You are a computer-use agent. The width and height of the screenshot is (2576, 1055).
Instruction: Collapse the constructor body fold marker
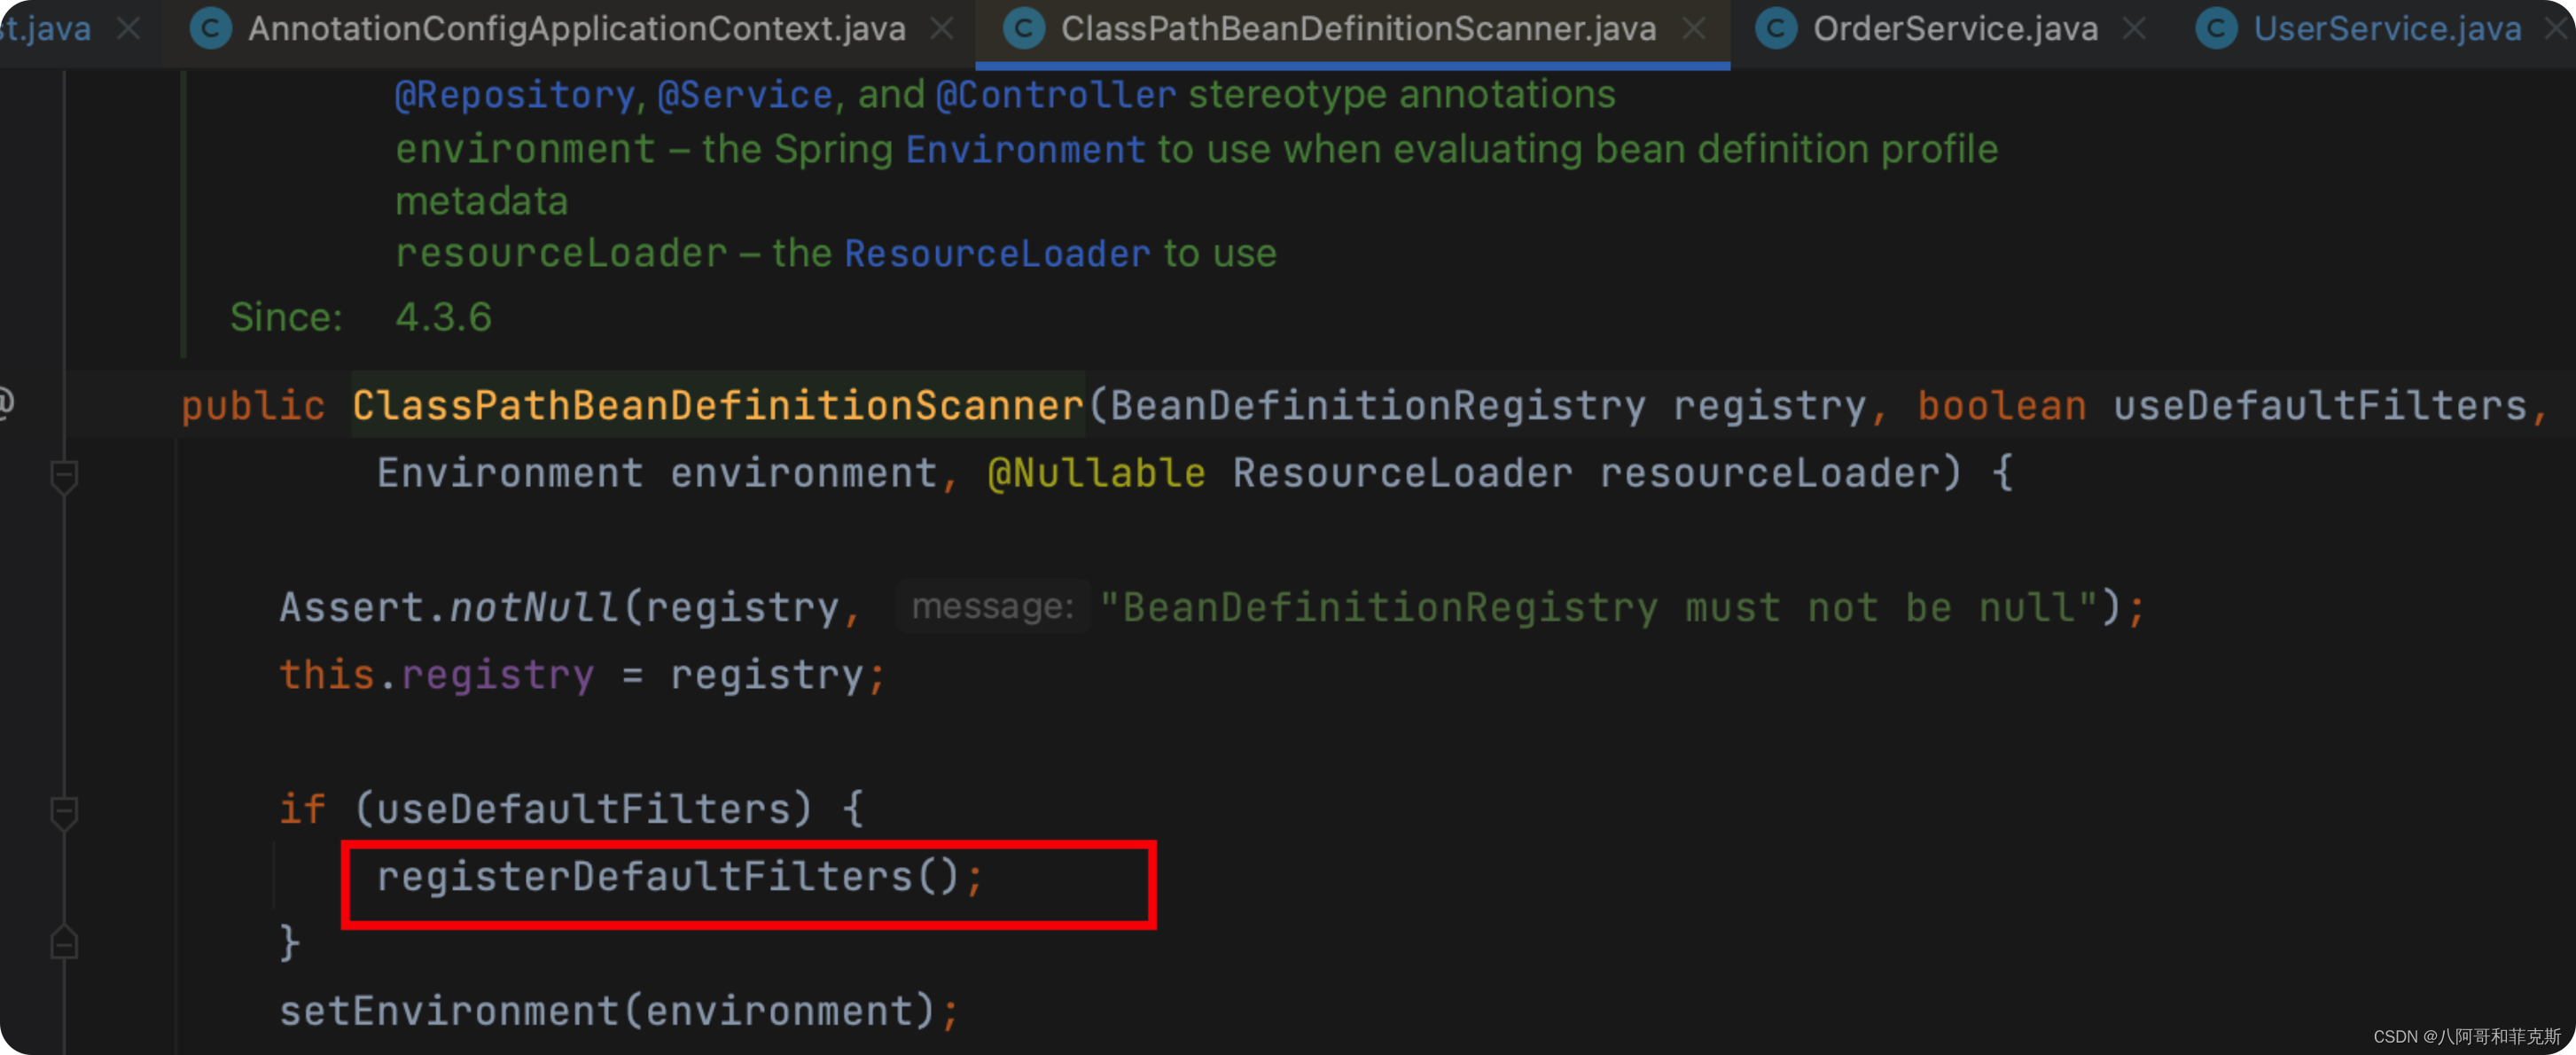(64, 476)
